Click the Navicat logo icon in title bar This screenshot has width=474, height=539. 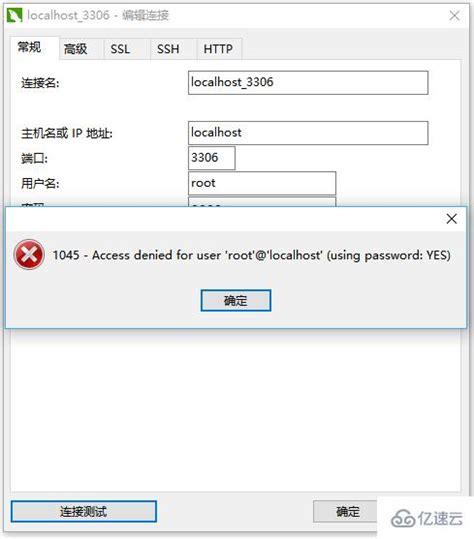pos(14,15)
